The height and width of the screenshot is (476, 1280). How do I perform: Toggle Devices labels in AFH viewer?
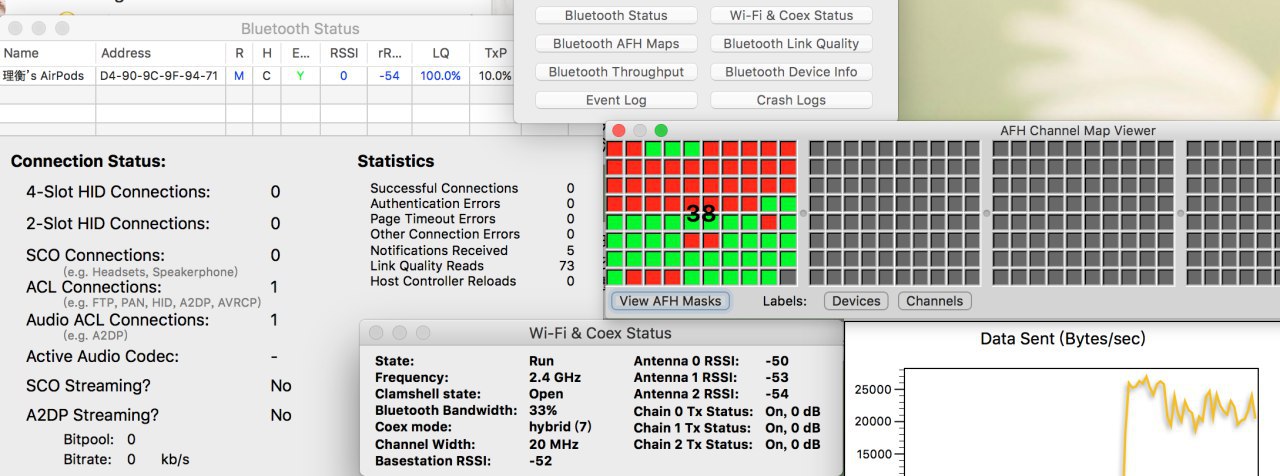click(x=856, y=301)
